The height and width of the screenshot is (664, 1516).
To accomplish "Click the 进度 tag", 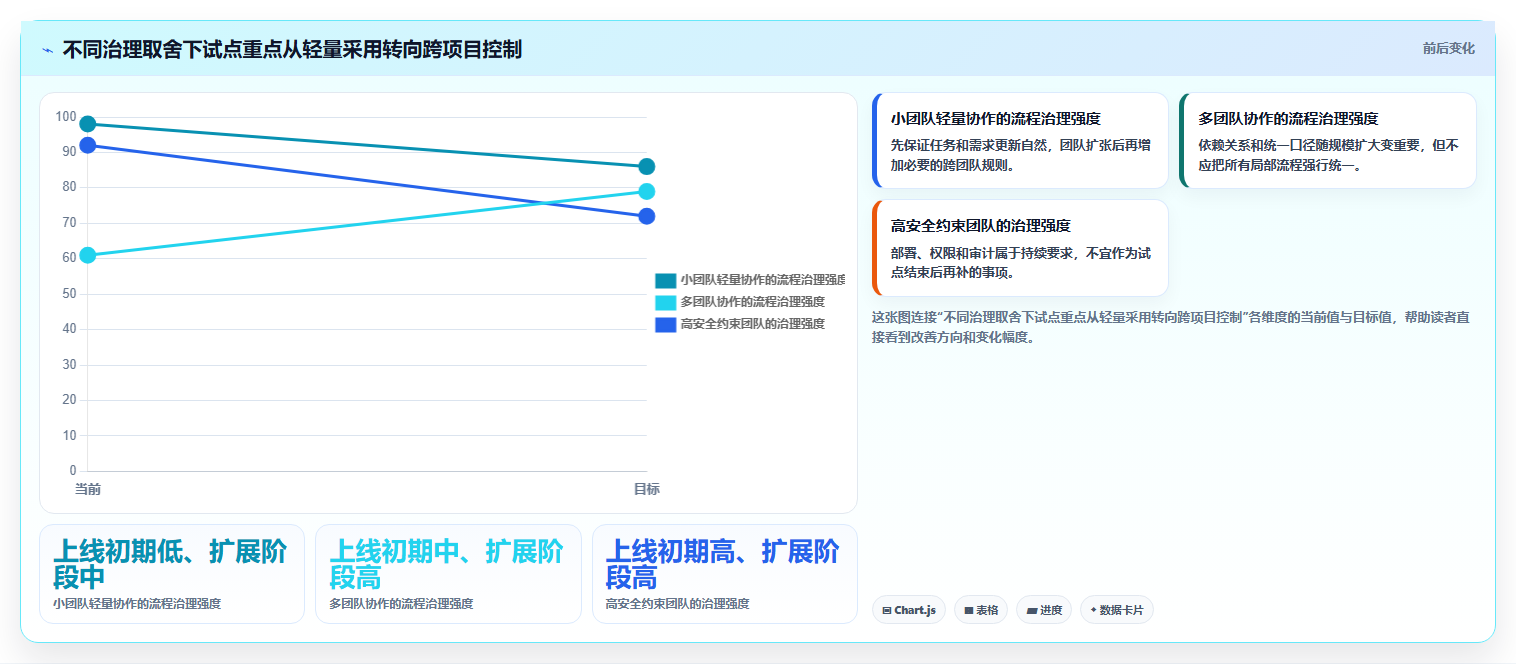I will tap(1044, 610).
